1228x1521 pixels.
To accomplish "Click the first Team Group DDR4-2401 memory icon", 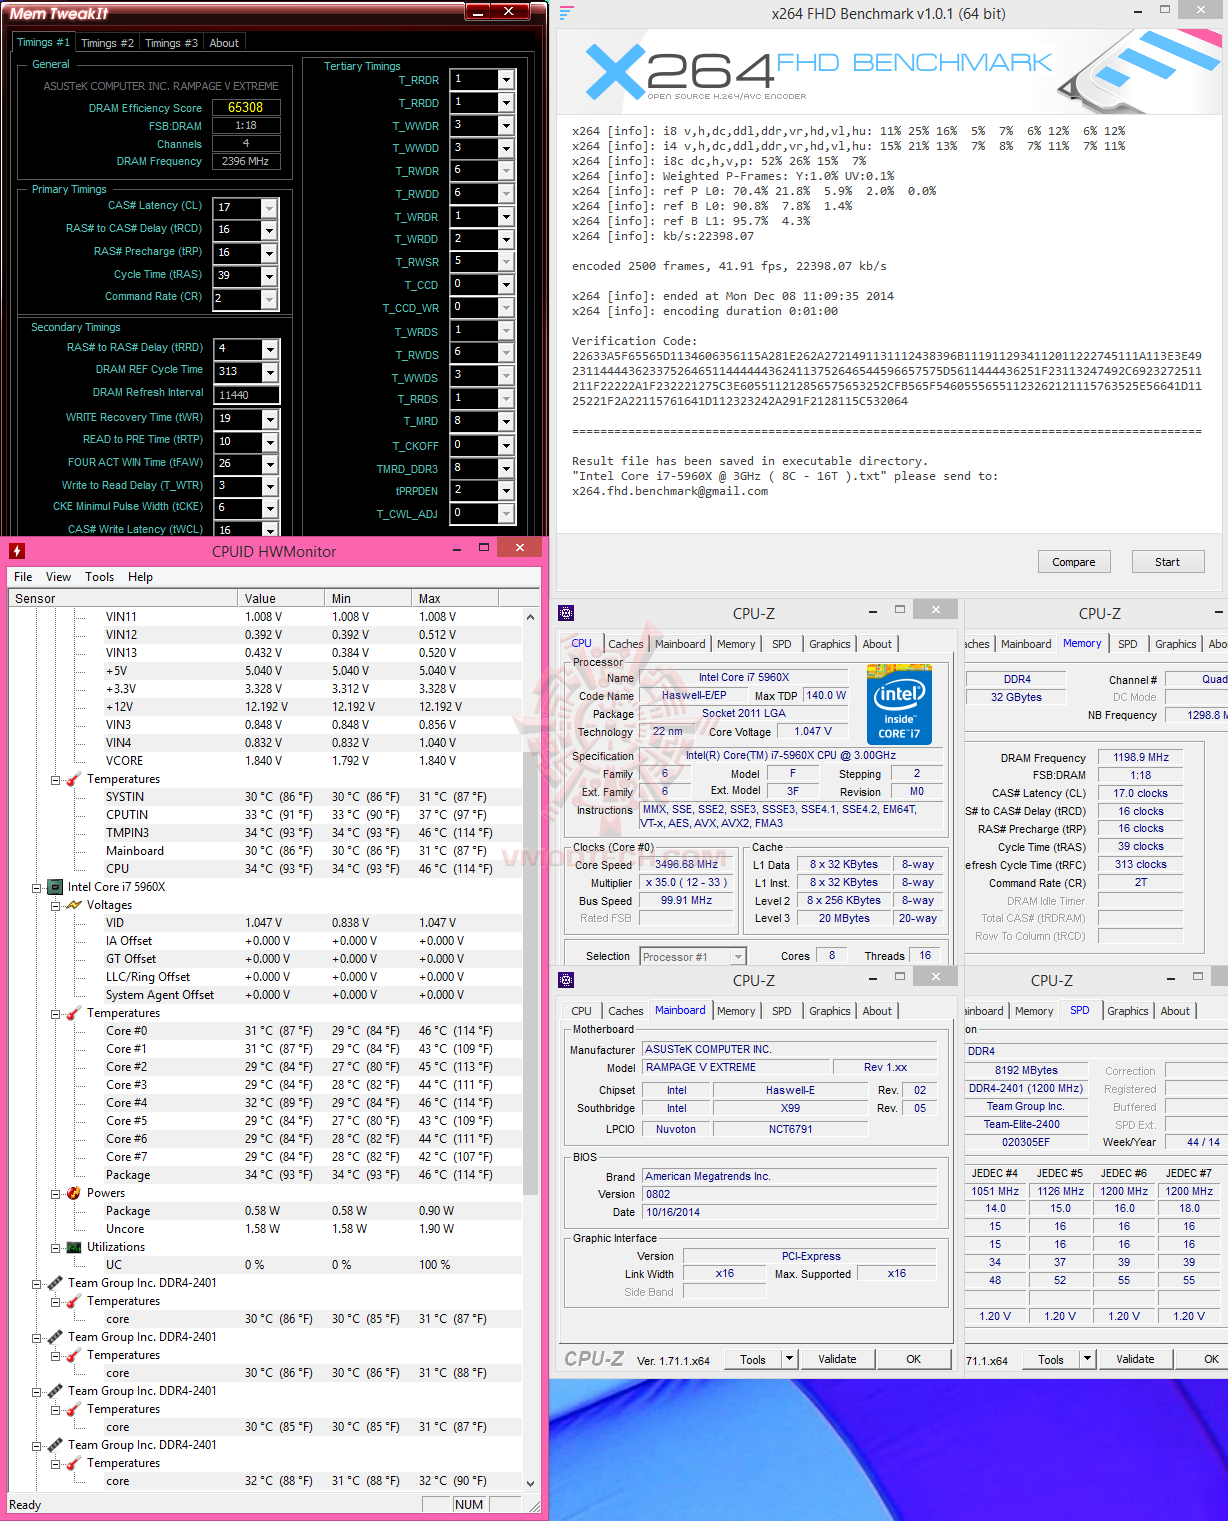I will tap(56, 1283).
